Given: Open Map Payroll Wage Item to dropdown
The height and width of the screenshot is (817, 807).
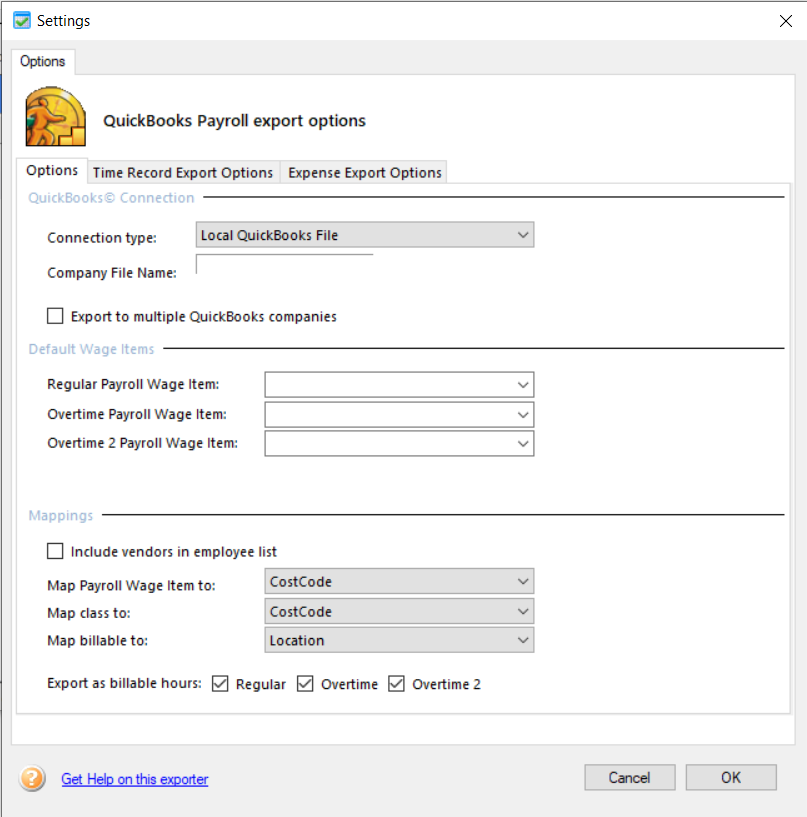Looking at the screenshot, I should (x=399, y=581).
